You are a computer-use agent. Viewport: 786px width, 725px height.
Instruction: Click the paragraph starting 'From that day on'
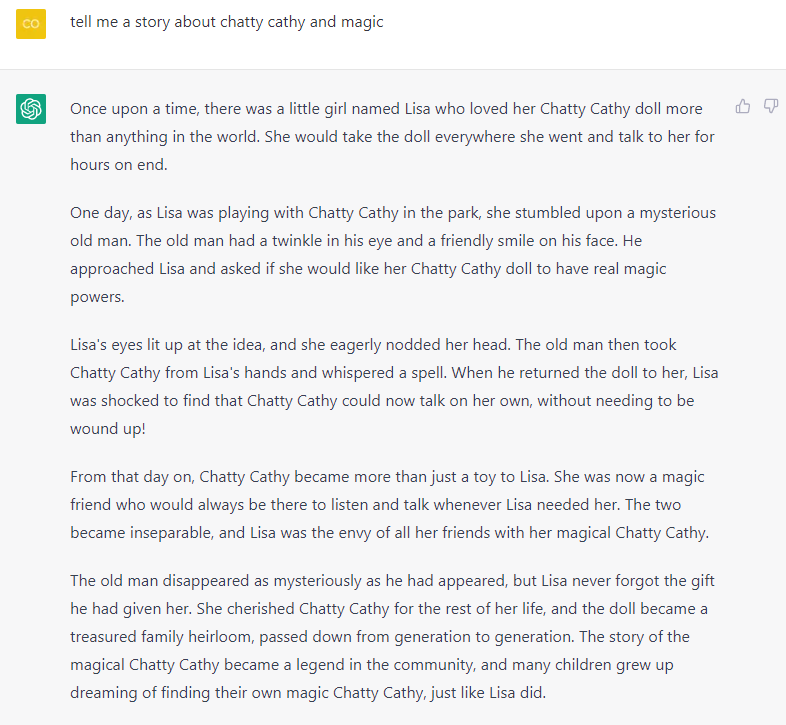click(392, 504)
